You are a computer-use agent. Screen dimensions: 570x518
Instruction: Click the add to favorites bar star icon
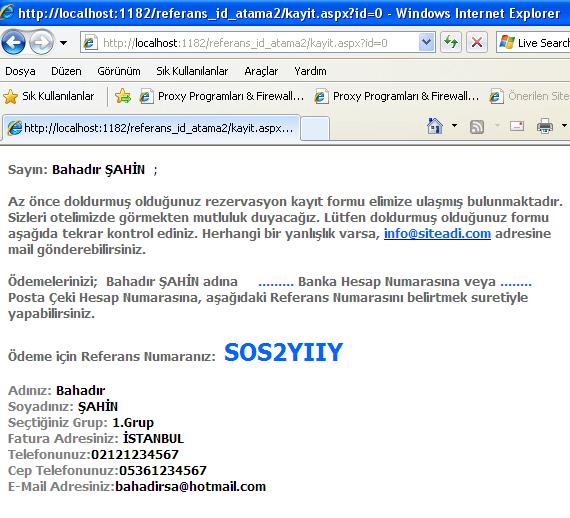(x=123, y=96)
